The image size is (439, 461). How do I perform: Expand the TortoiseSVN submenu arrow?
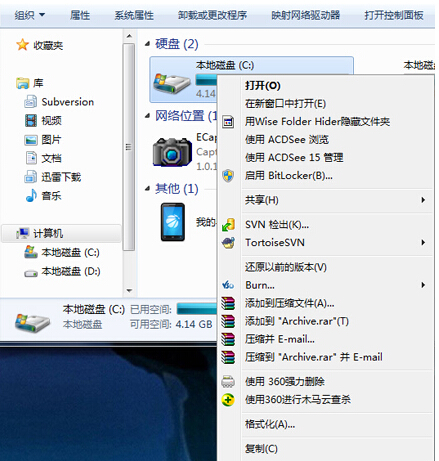click(x=423, y=242)
